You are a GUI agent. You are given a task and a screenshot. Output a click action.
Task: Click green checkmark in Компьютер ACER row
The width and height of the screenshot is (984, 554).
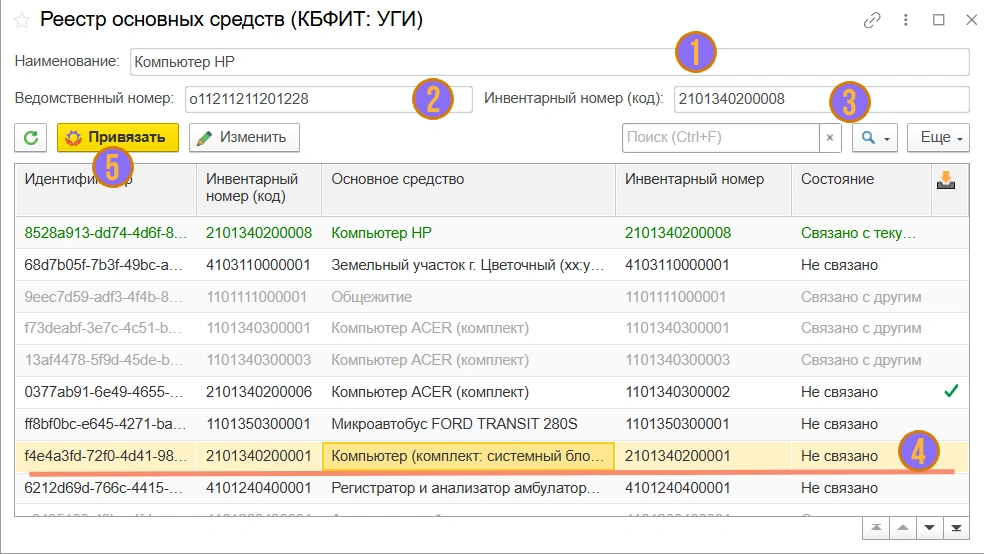(x=951, y=392)
